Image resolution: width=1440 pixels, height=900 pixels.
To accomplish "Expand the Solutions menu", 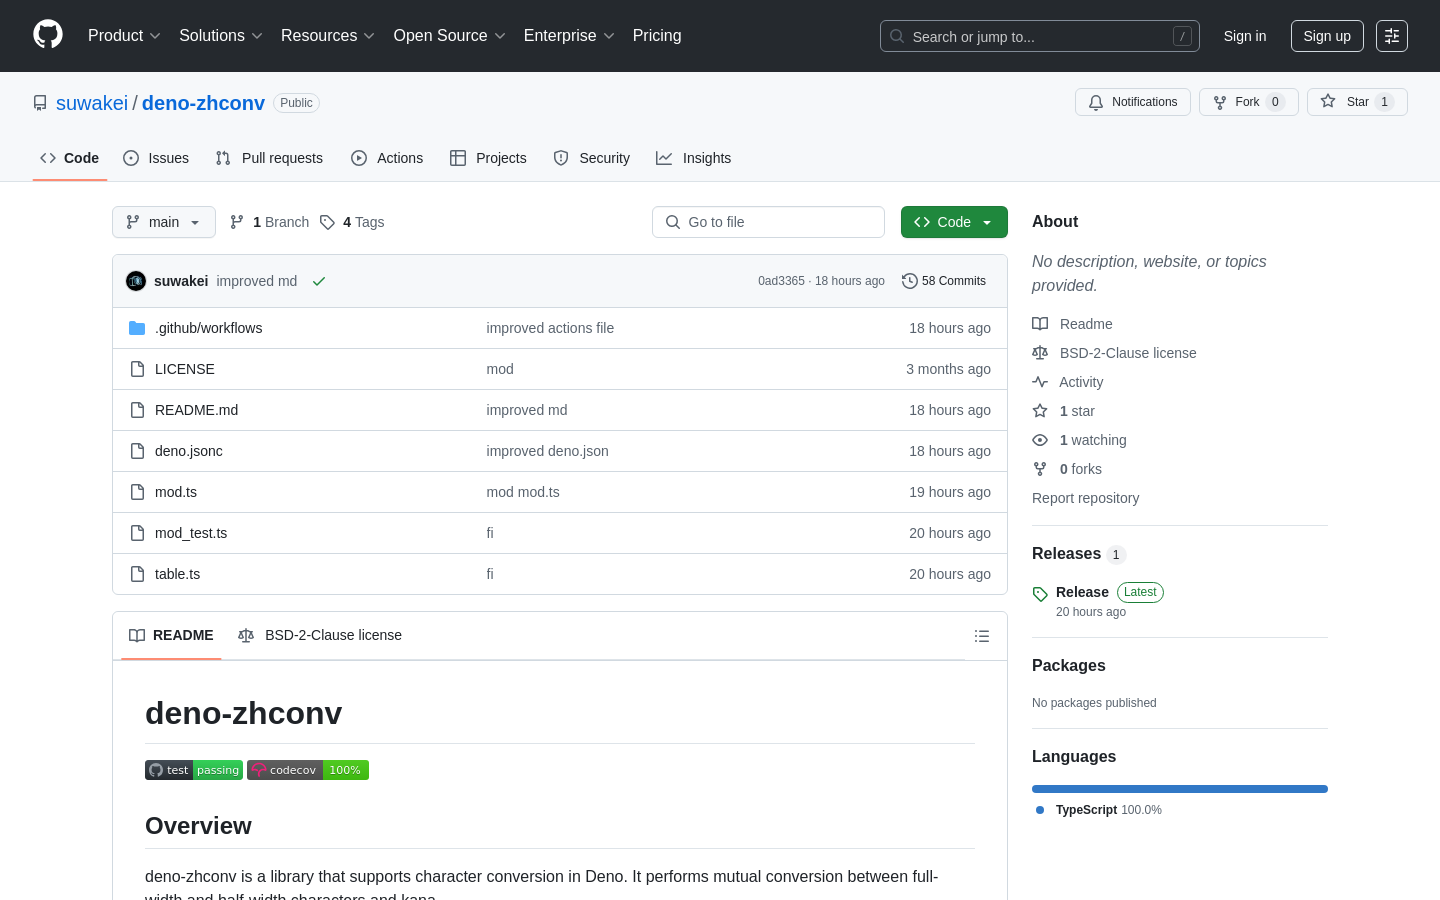I will pos(221,36).
